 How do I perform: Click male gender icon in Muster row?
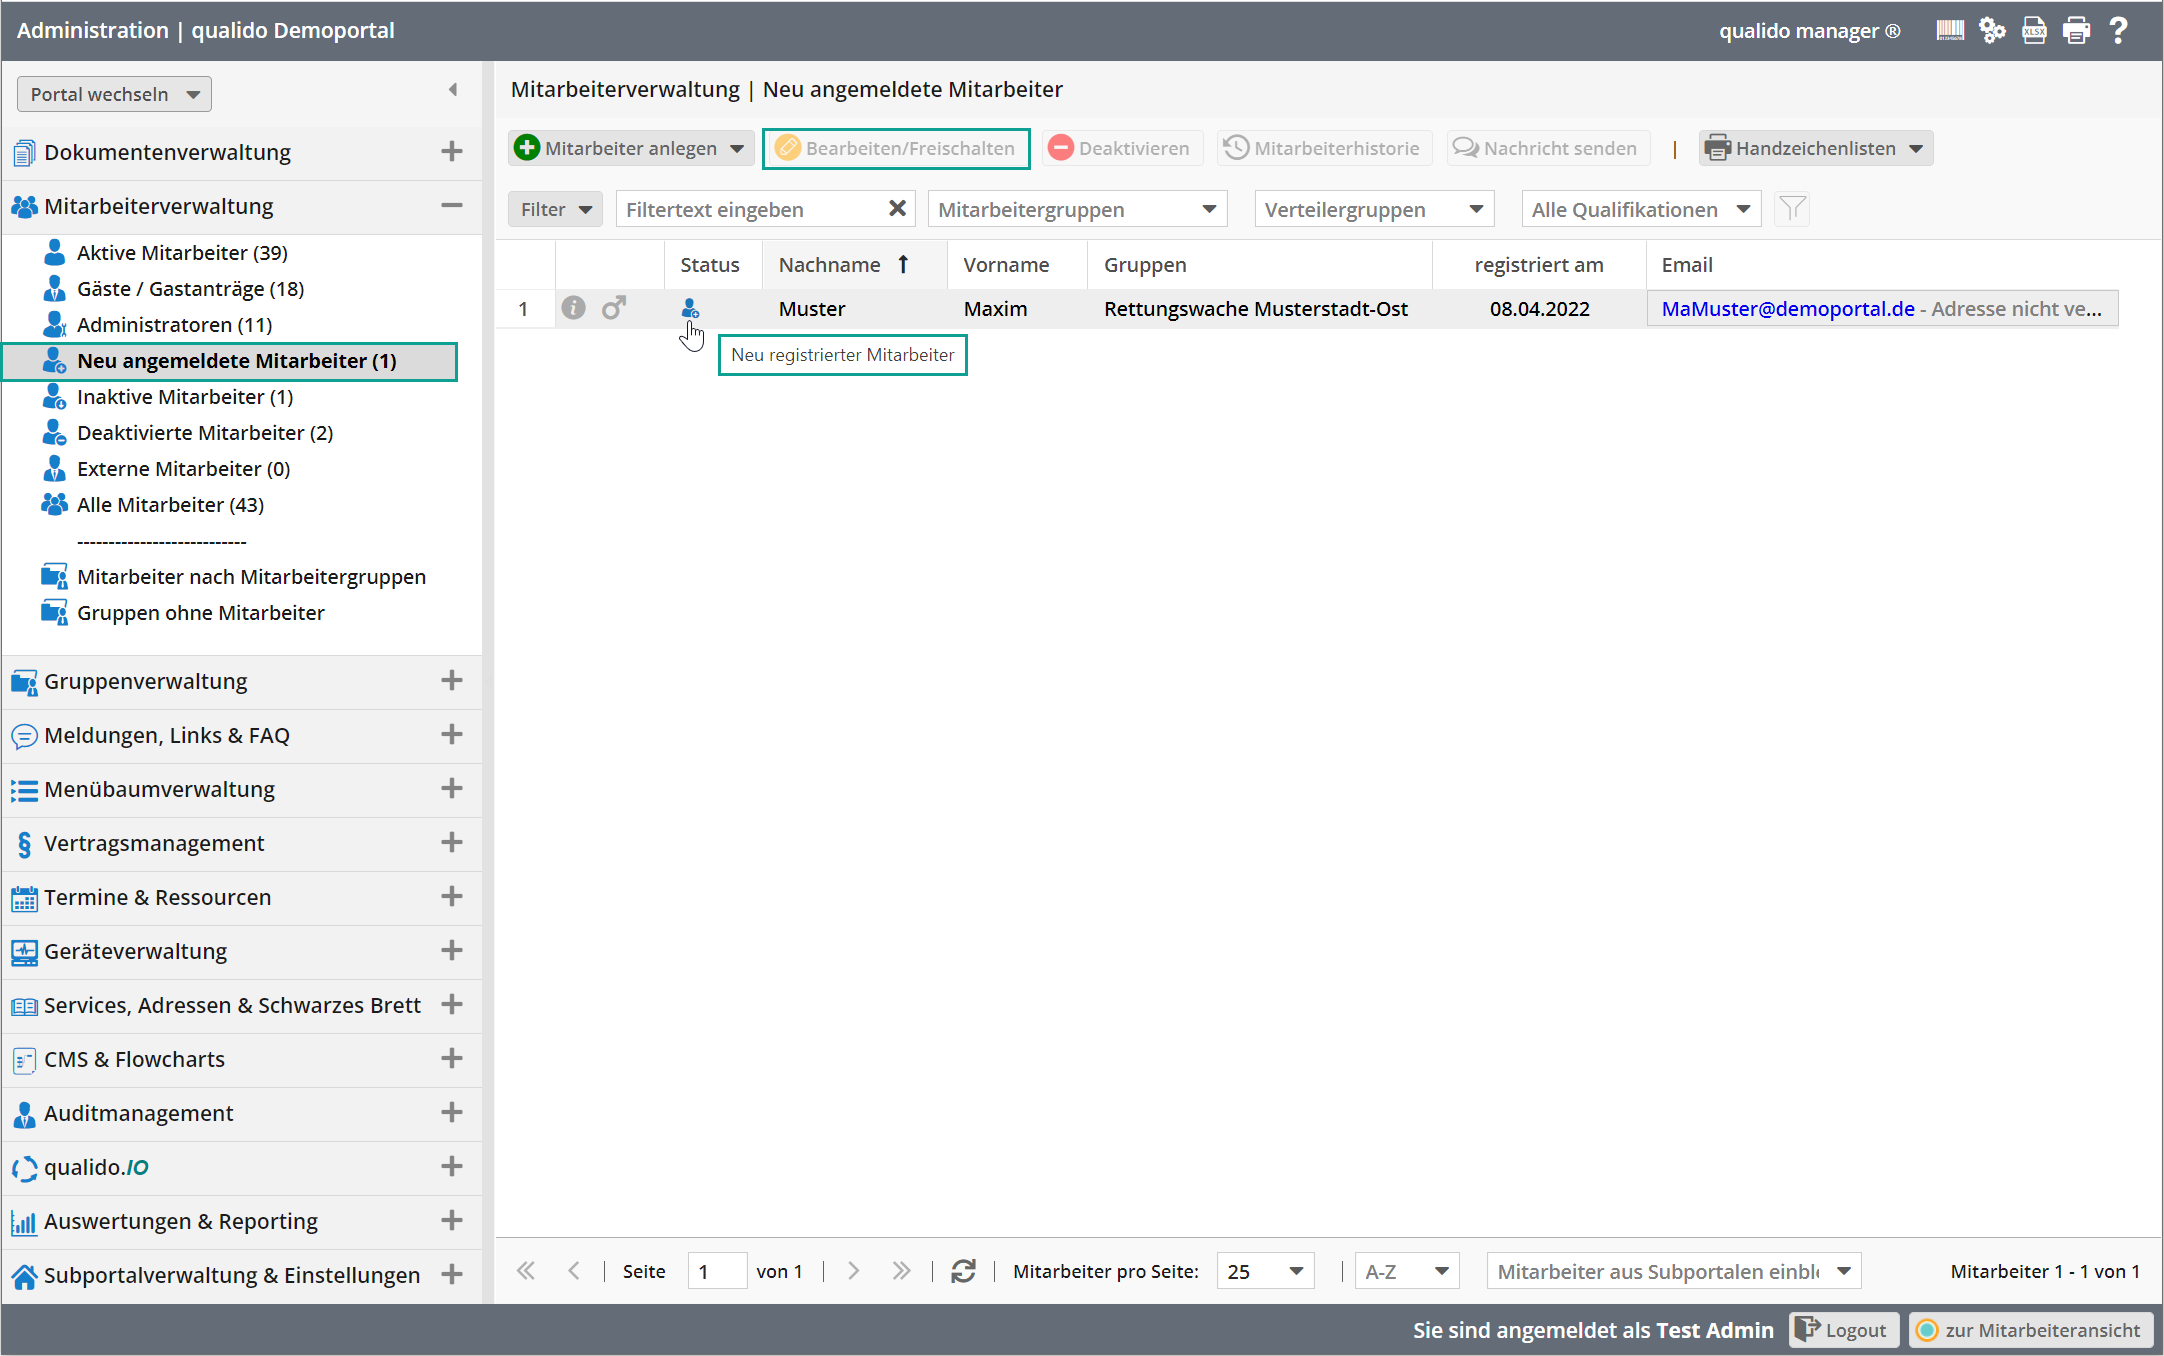tap(614, 308)
